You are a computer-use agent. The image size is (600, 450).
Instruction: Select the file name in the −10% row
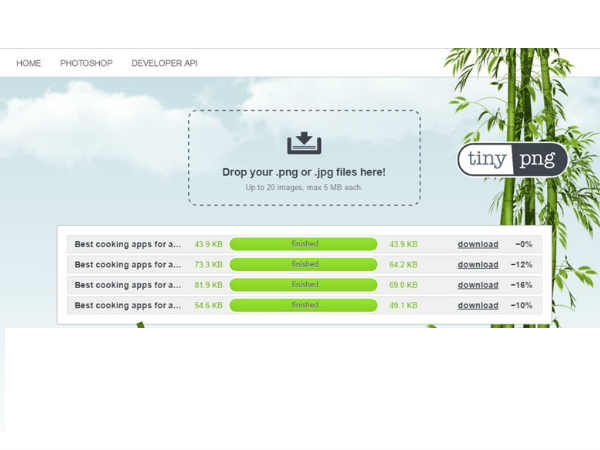(128, 305)
